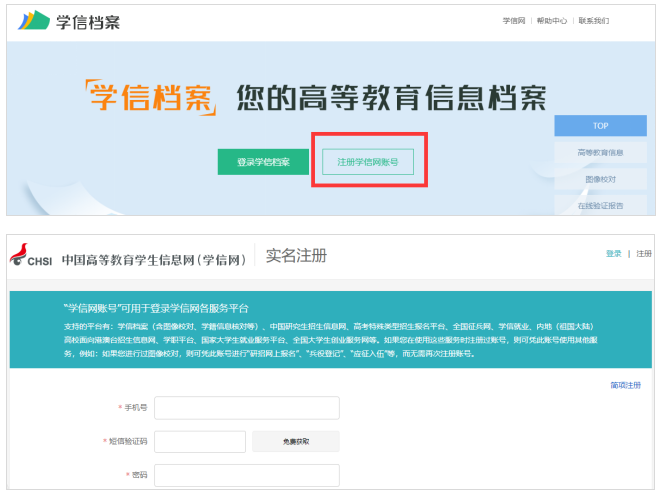664x500 pixels.
Task: Switch to 简项注册 simple registration
Action: click(625, 385)
